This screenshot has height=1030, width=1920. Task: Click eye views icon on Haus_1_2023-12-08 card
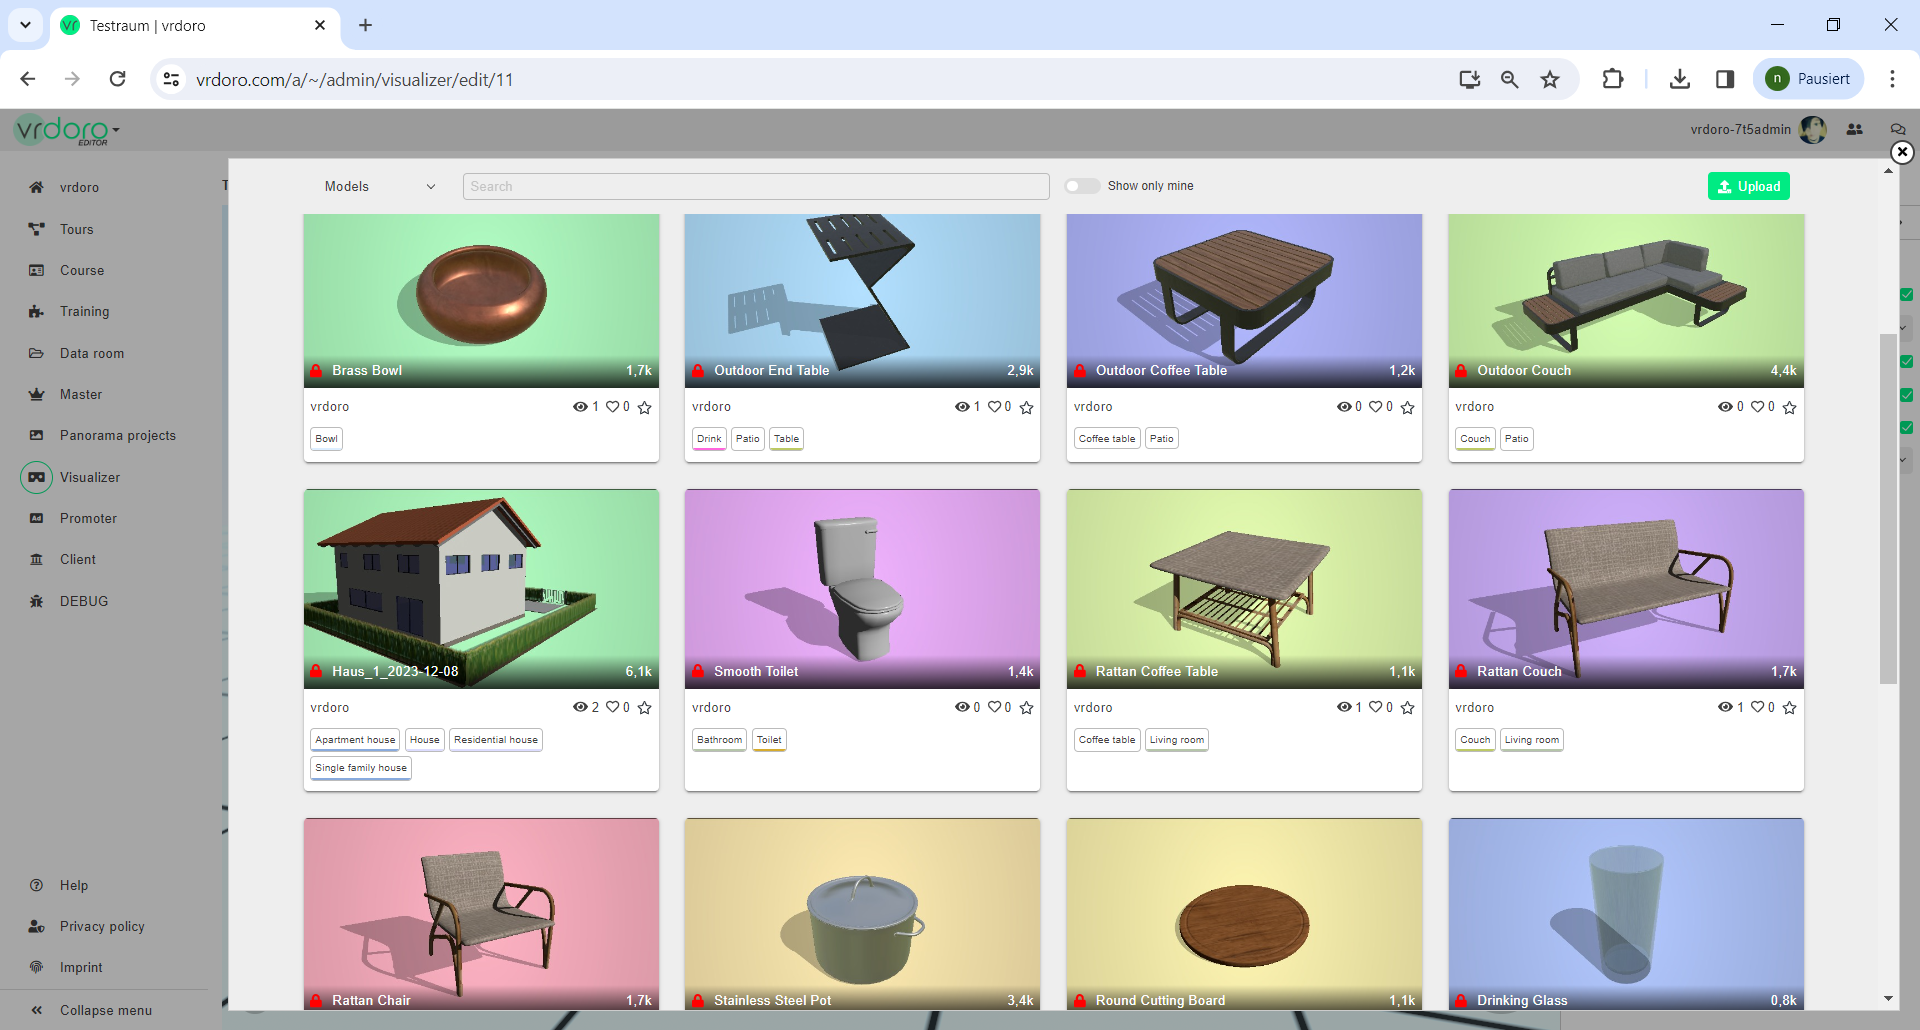(580, 707)
